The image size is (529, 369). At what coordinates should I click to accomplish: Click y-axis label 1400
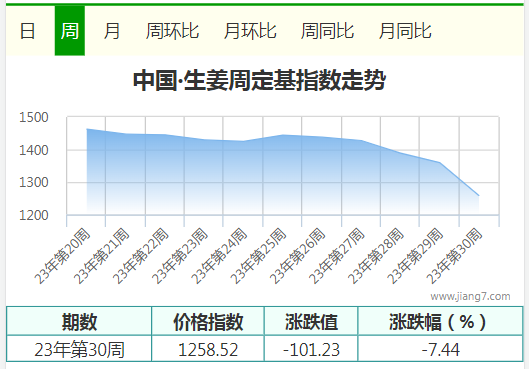click(34, 150)
